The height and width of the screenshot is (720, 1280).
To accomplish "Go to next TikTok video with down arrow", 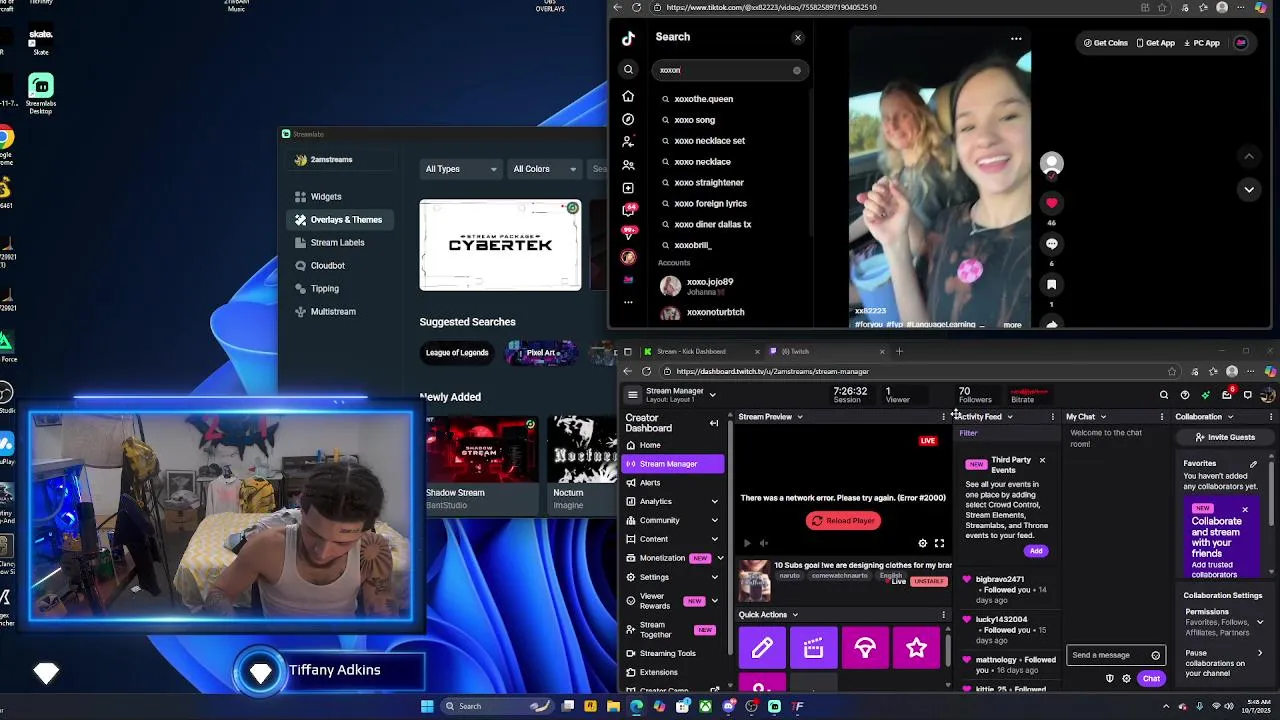I will [1248, 190].
